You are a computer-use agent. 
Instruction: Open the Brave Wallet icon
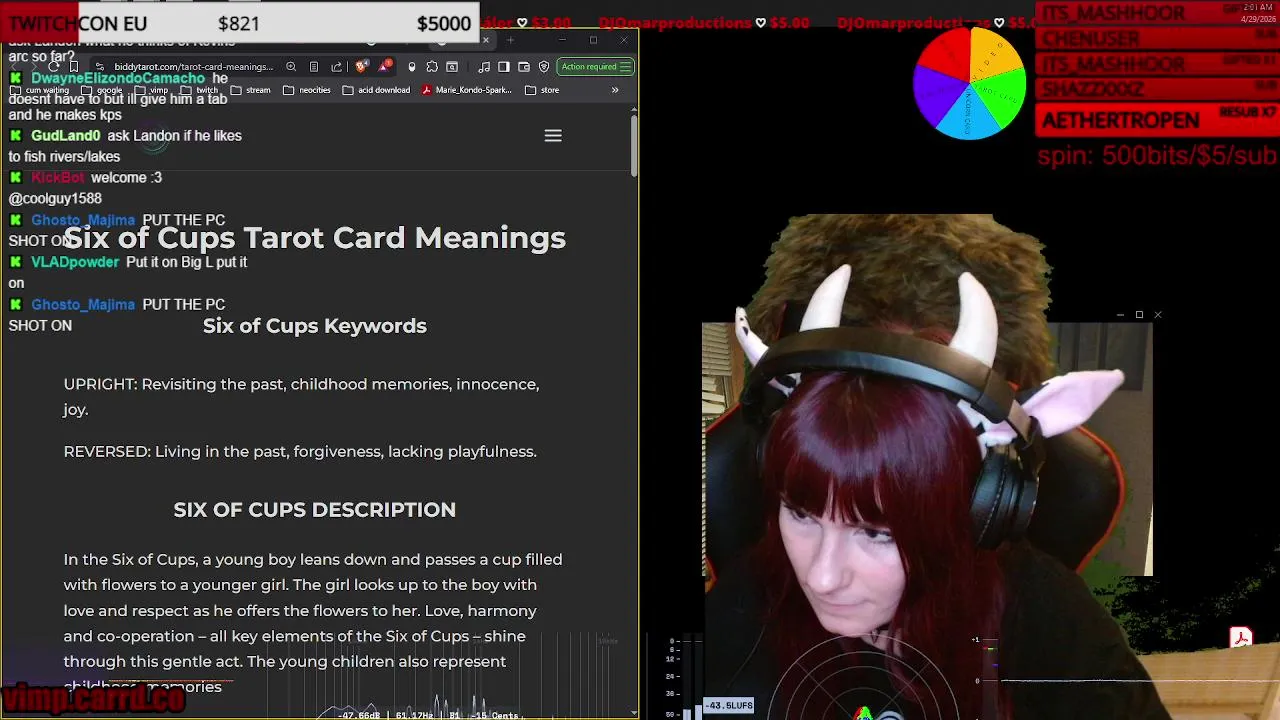click(524, 67)
